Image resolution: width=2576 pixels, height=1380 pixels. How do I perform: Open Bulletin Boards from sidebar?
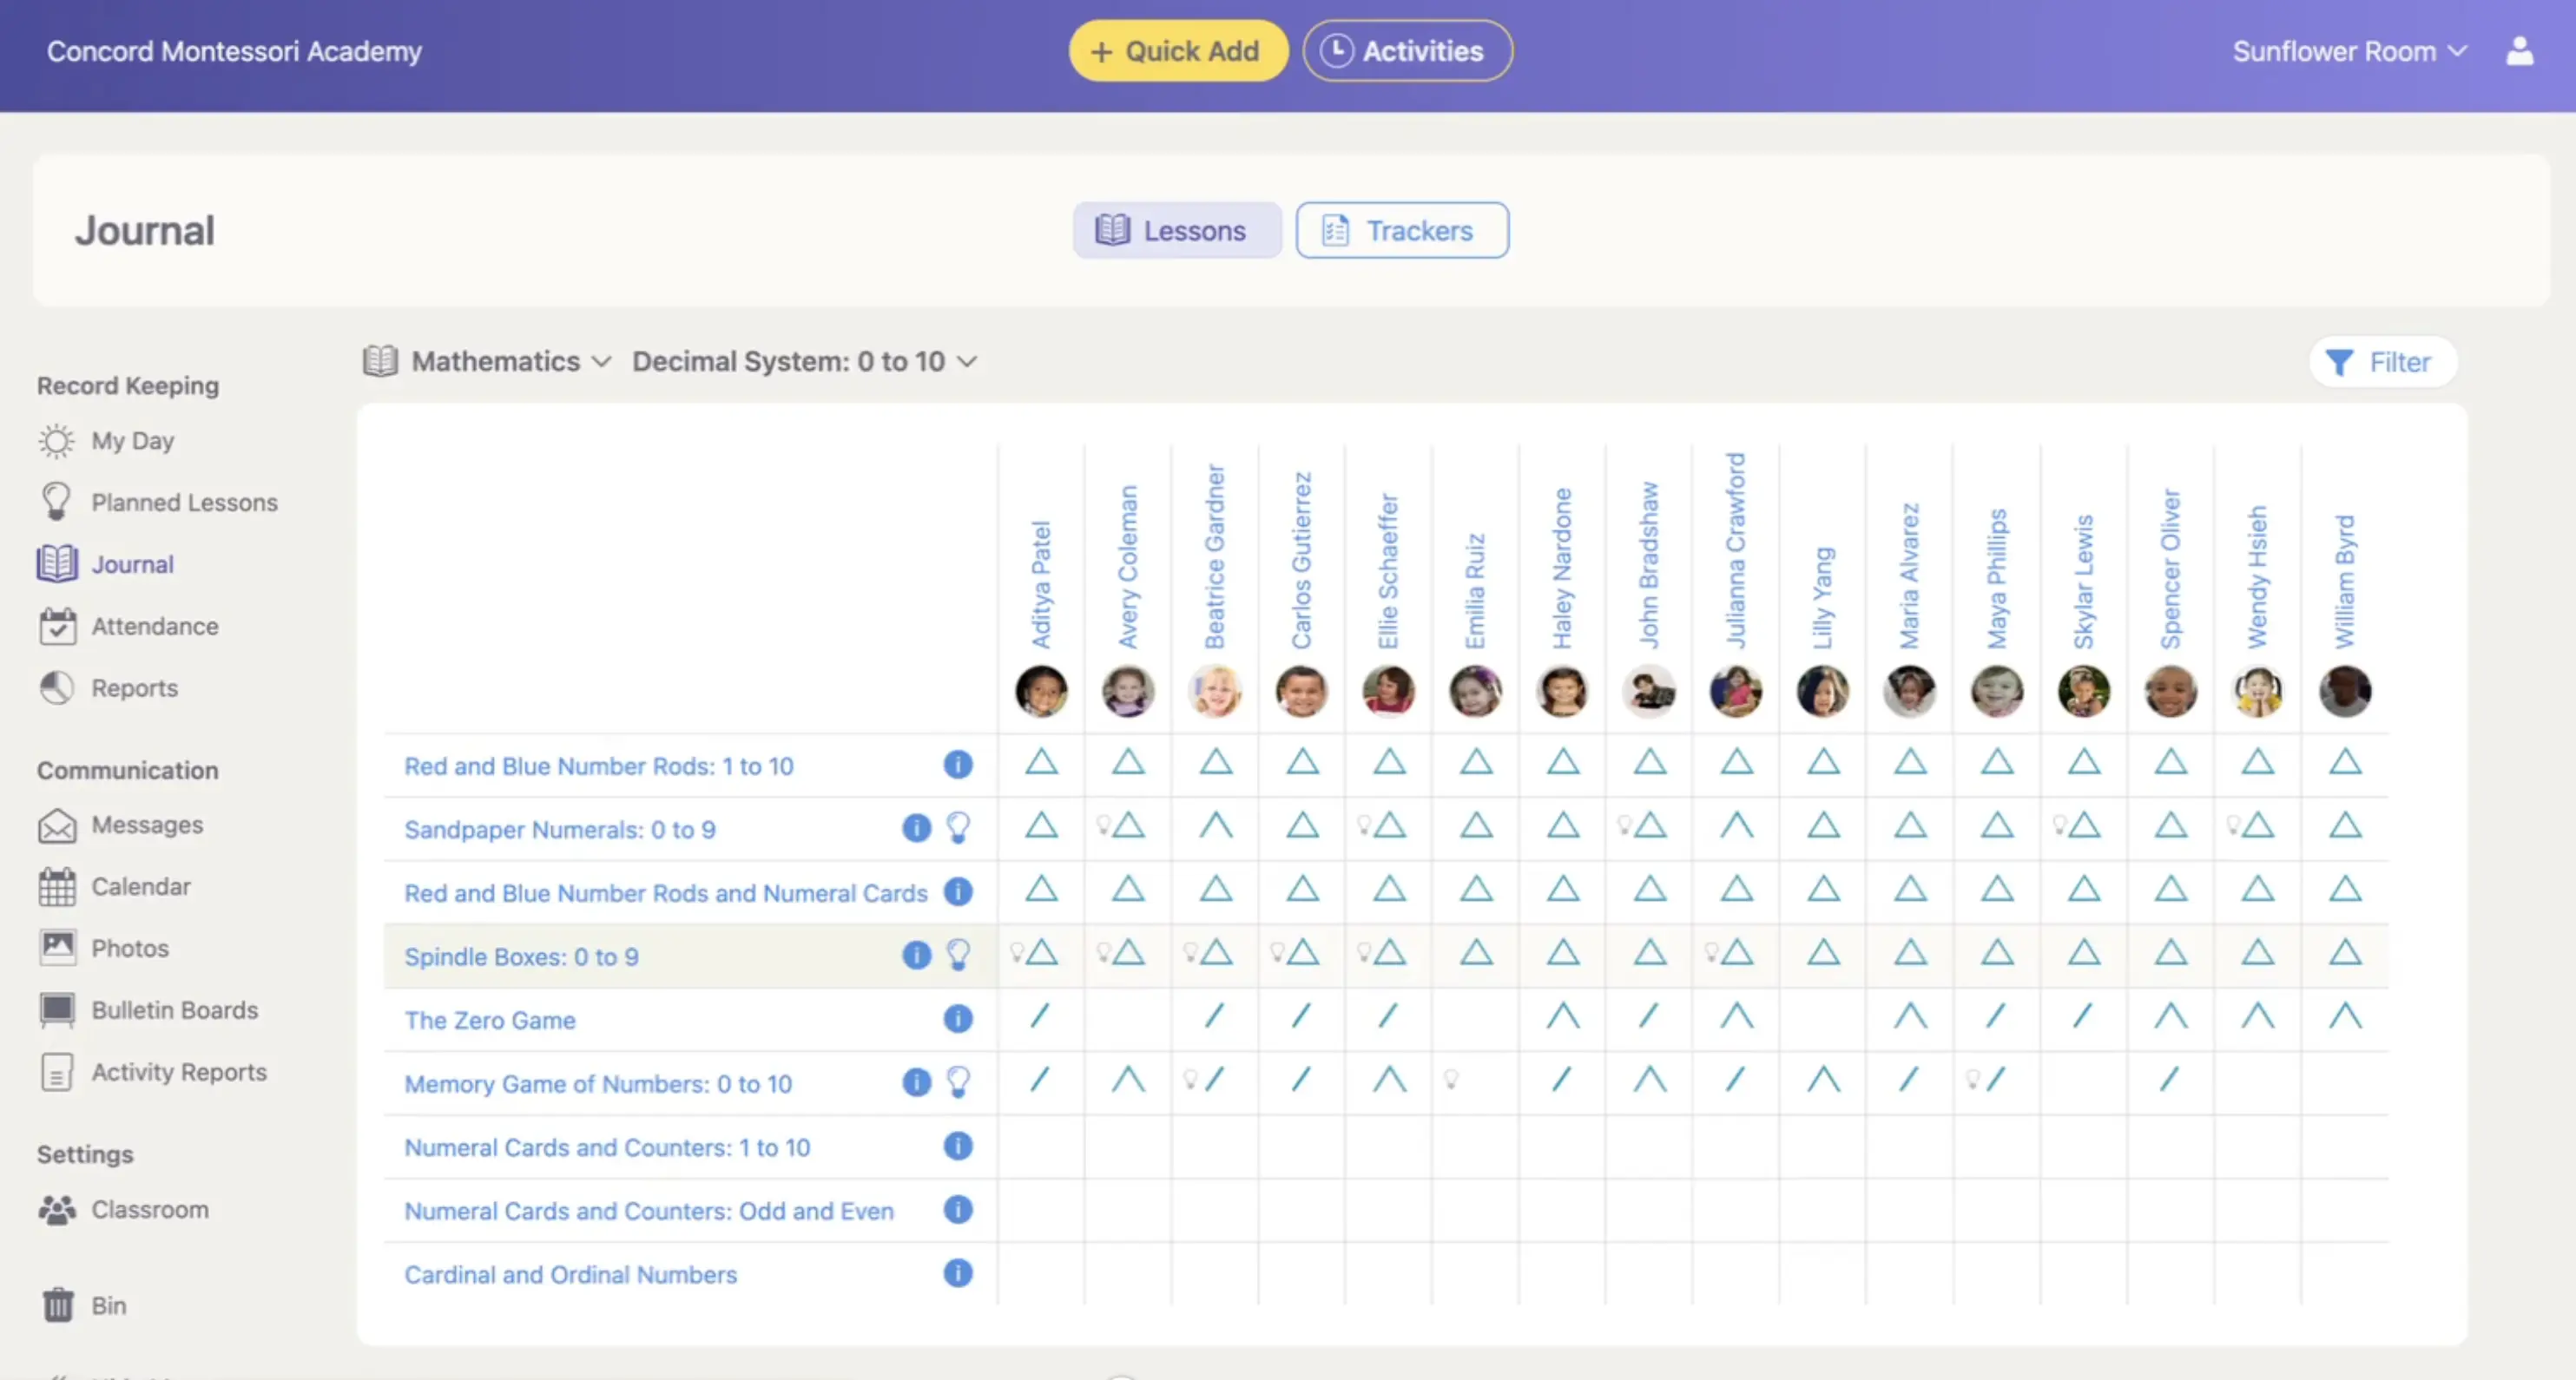coord(174,1010)
